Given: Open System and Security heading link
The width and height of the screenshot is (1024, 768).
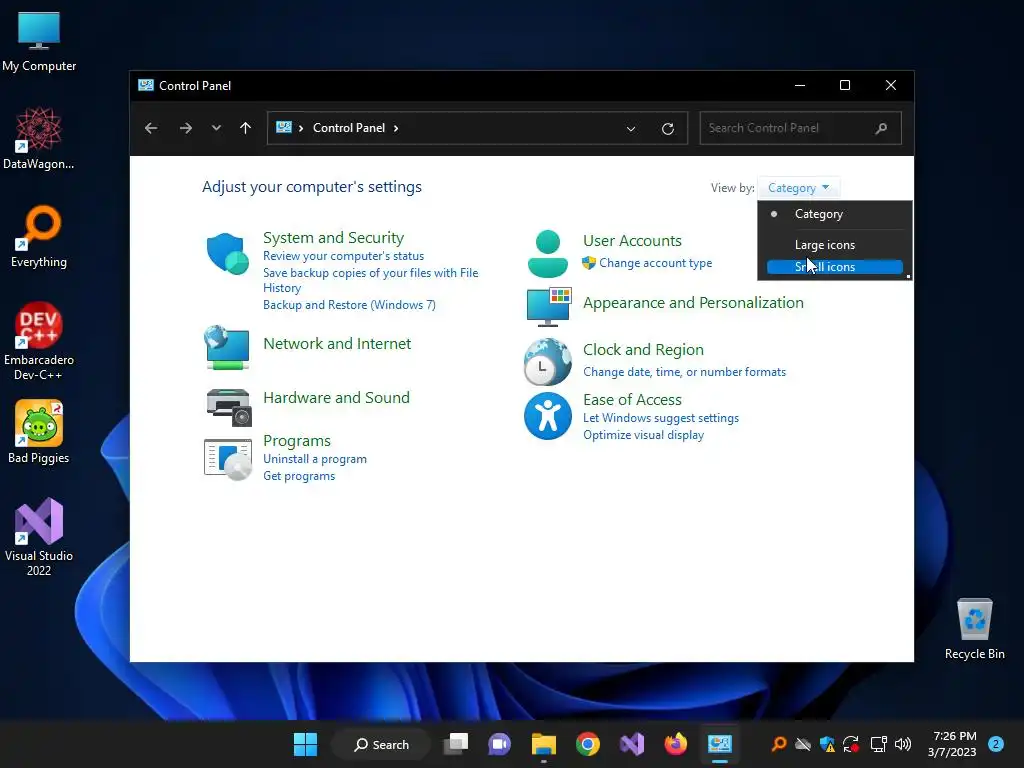Looking at the screenshot, I should point(333,238).
